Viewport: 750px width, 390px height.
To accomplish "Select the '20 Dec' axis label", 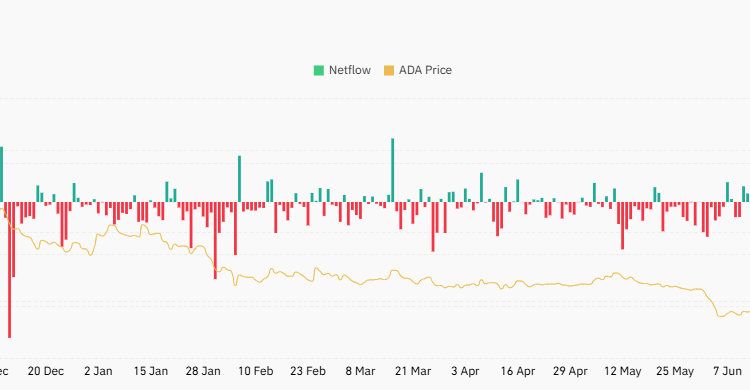I will click(x=46, y=371).
